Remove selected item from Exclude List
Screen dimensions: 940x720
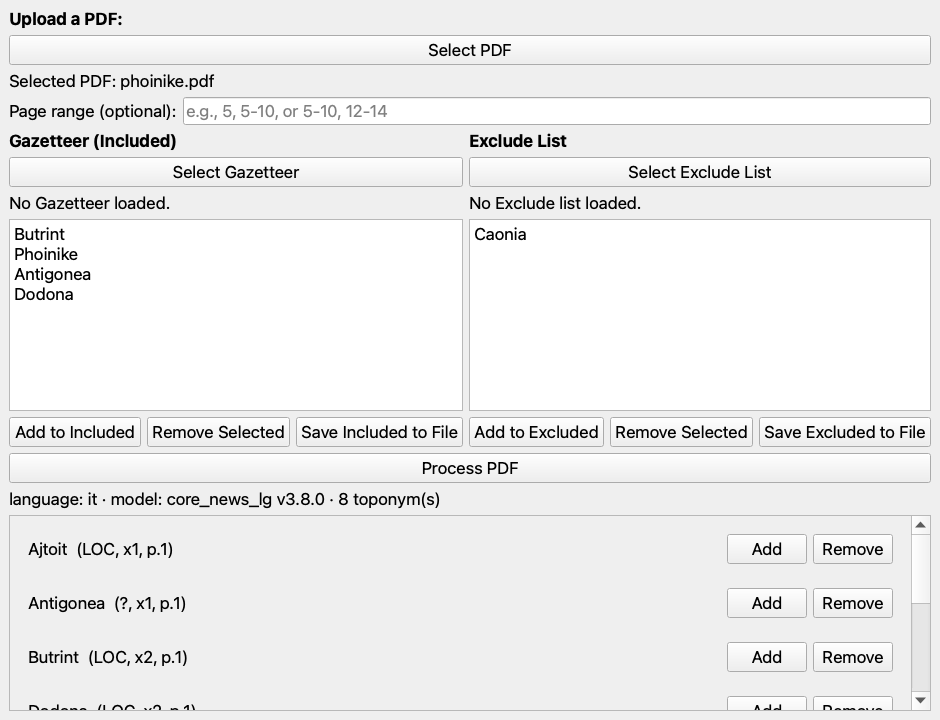click(681, 432)
